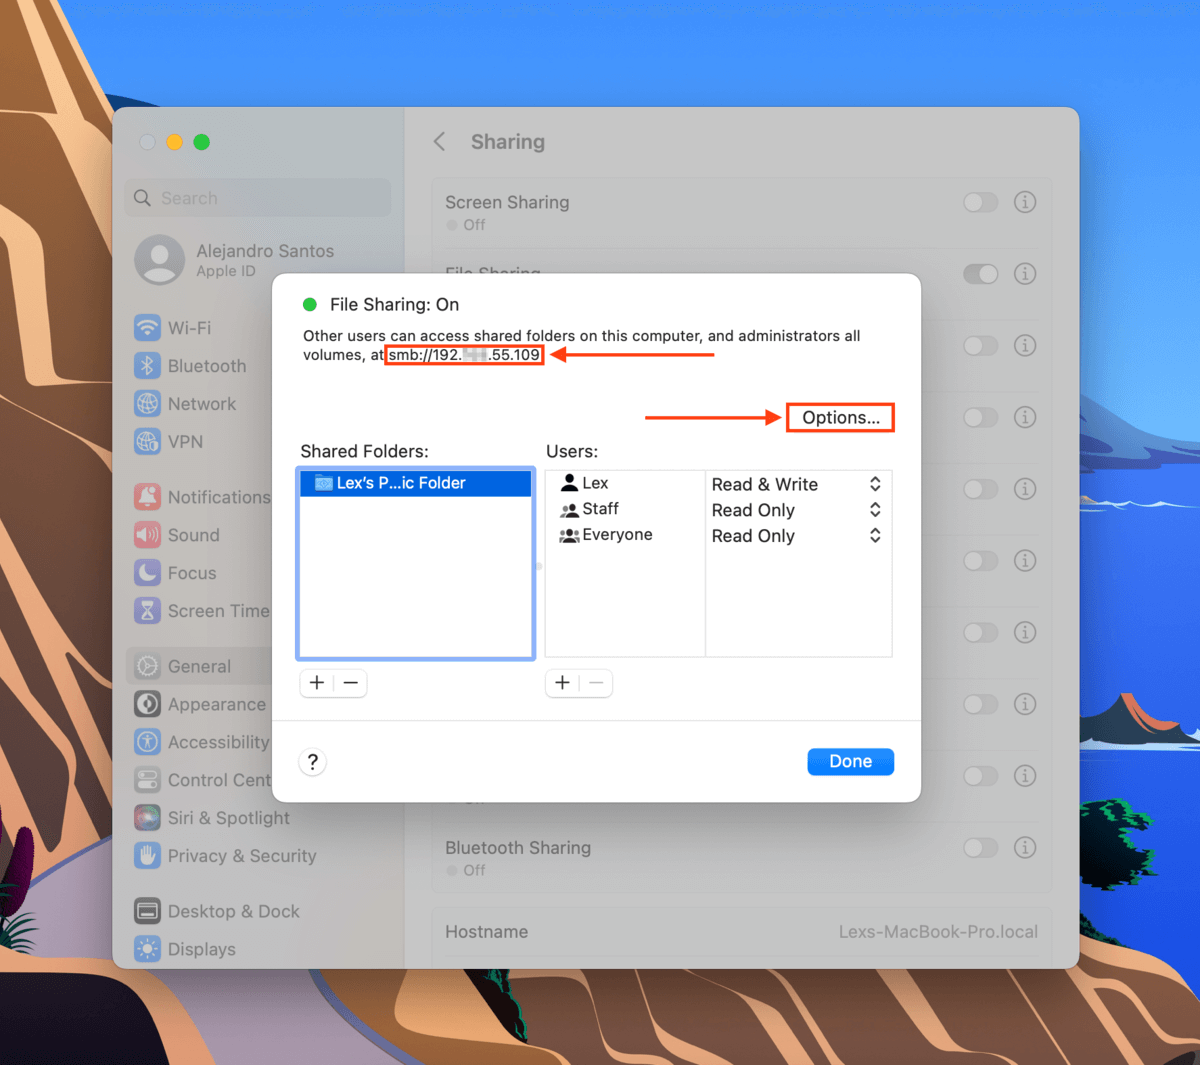Click the Desktop & Dock icon
Viewport: 1200px width, 1065px height.
coord(147,912)
